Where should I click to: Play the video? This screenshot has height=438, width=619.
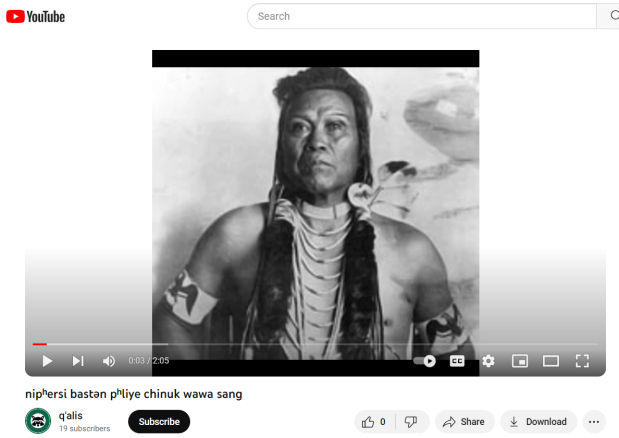pos(47,361)
